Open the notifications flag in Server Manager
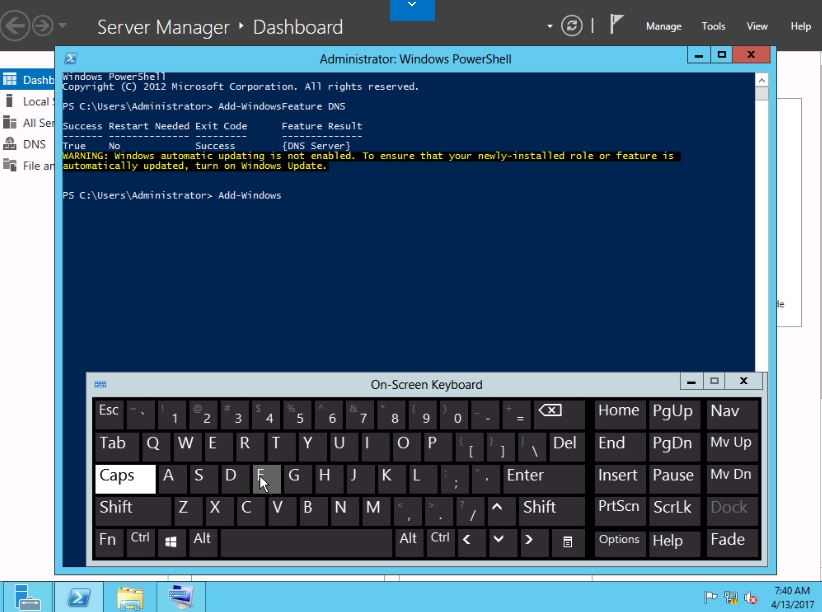Screen dimensions: 822x612 [617, 26]
